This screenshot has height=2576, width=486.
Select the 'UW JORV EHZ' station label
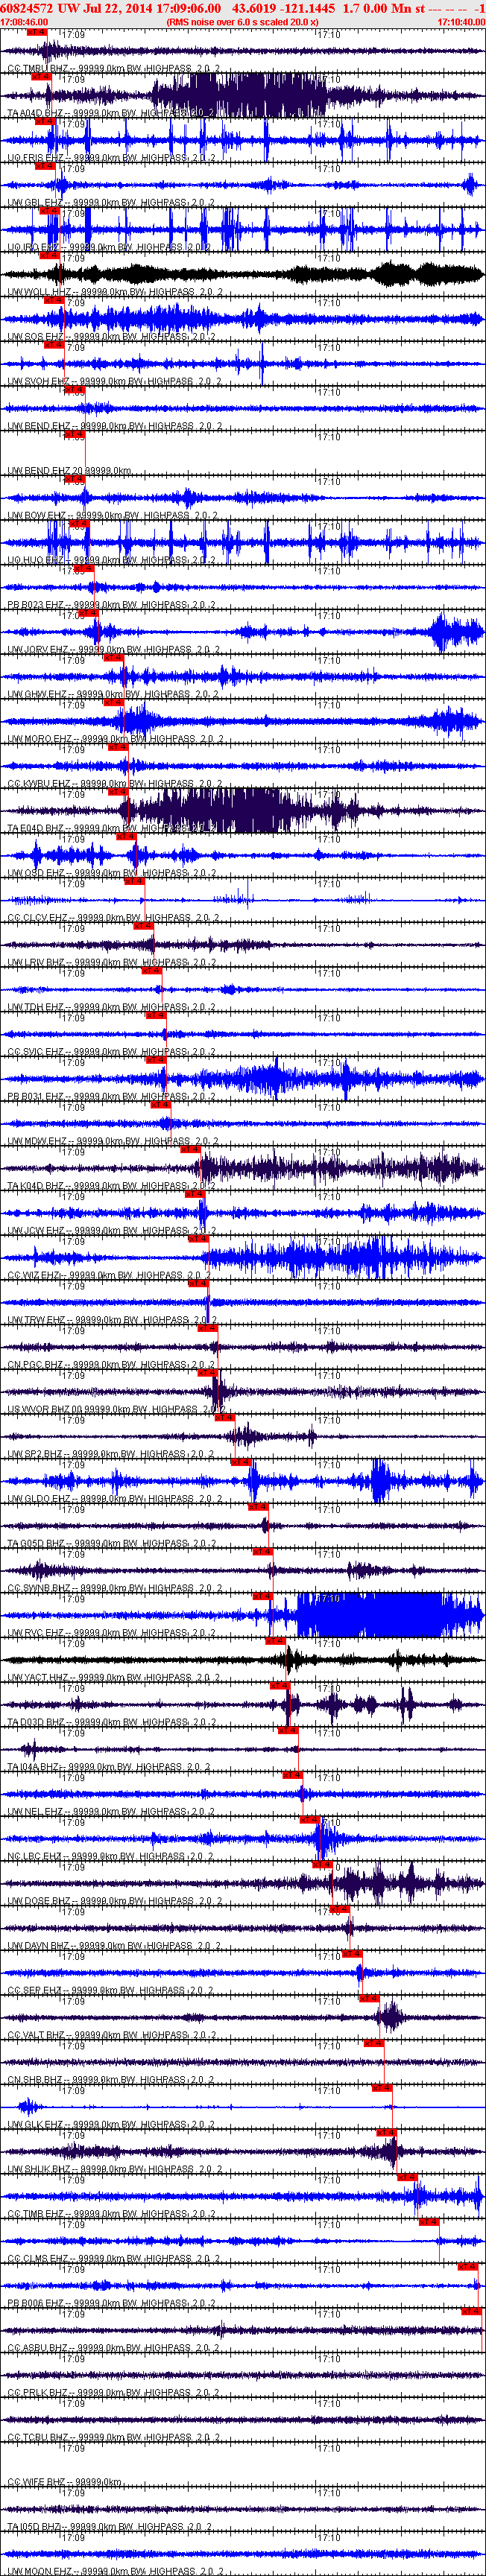coord(38,650)
